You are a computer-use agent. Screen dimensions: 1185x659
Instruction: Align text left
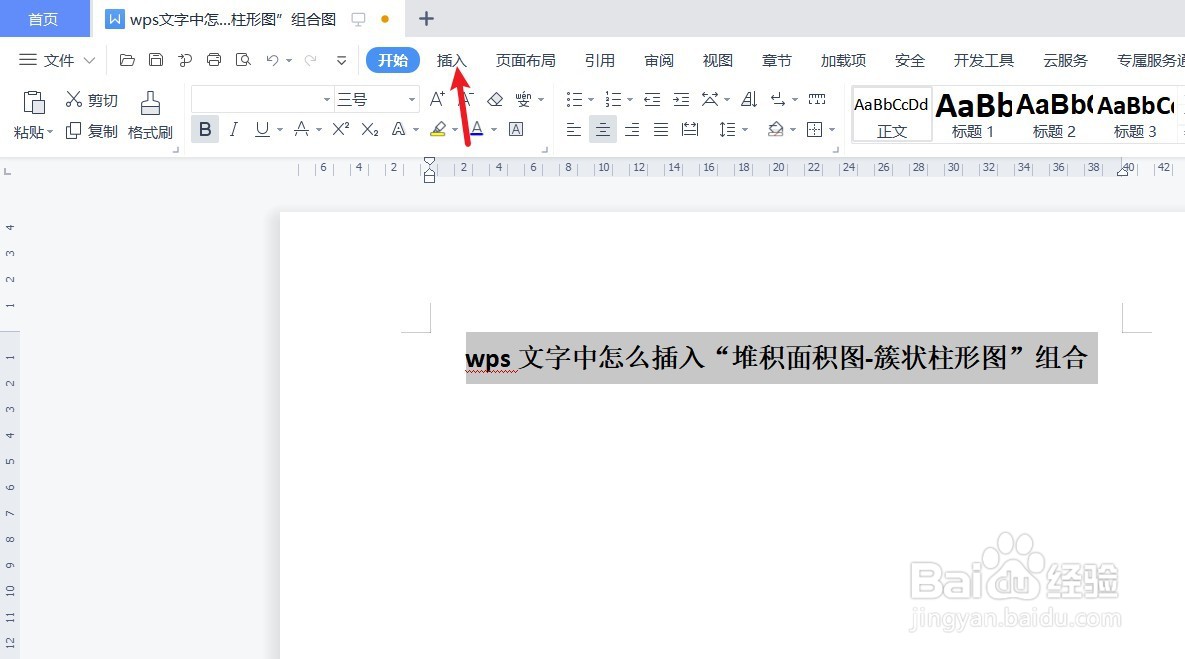pyautogui.click(x=574, y=129)
